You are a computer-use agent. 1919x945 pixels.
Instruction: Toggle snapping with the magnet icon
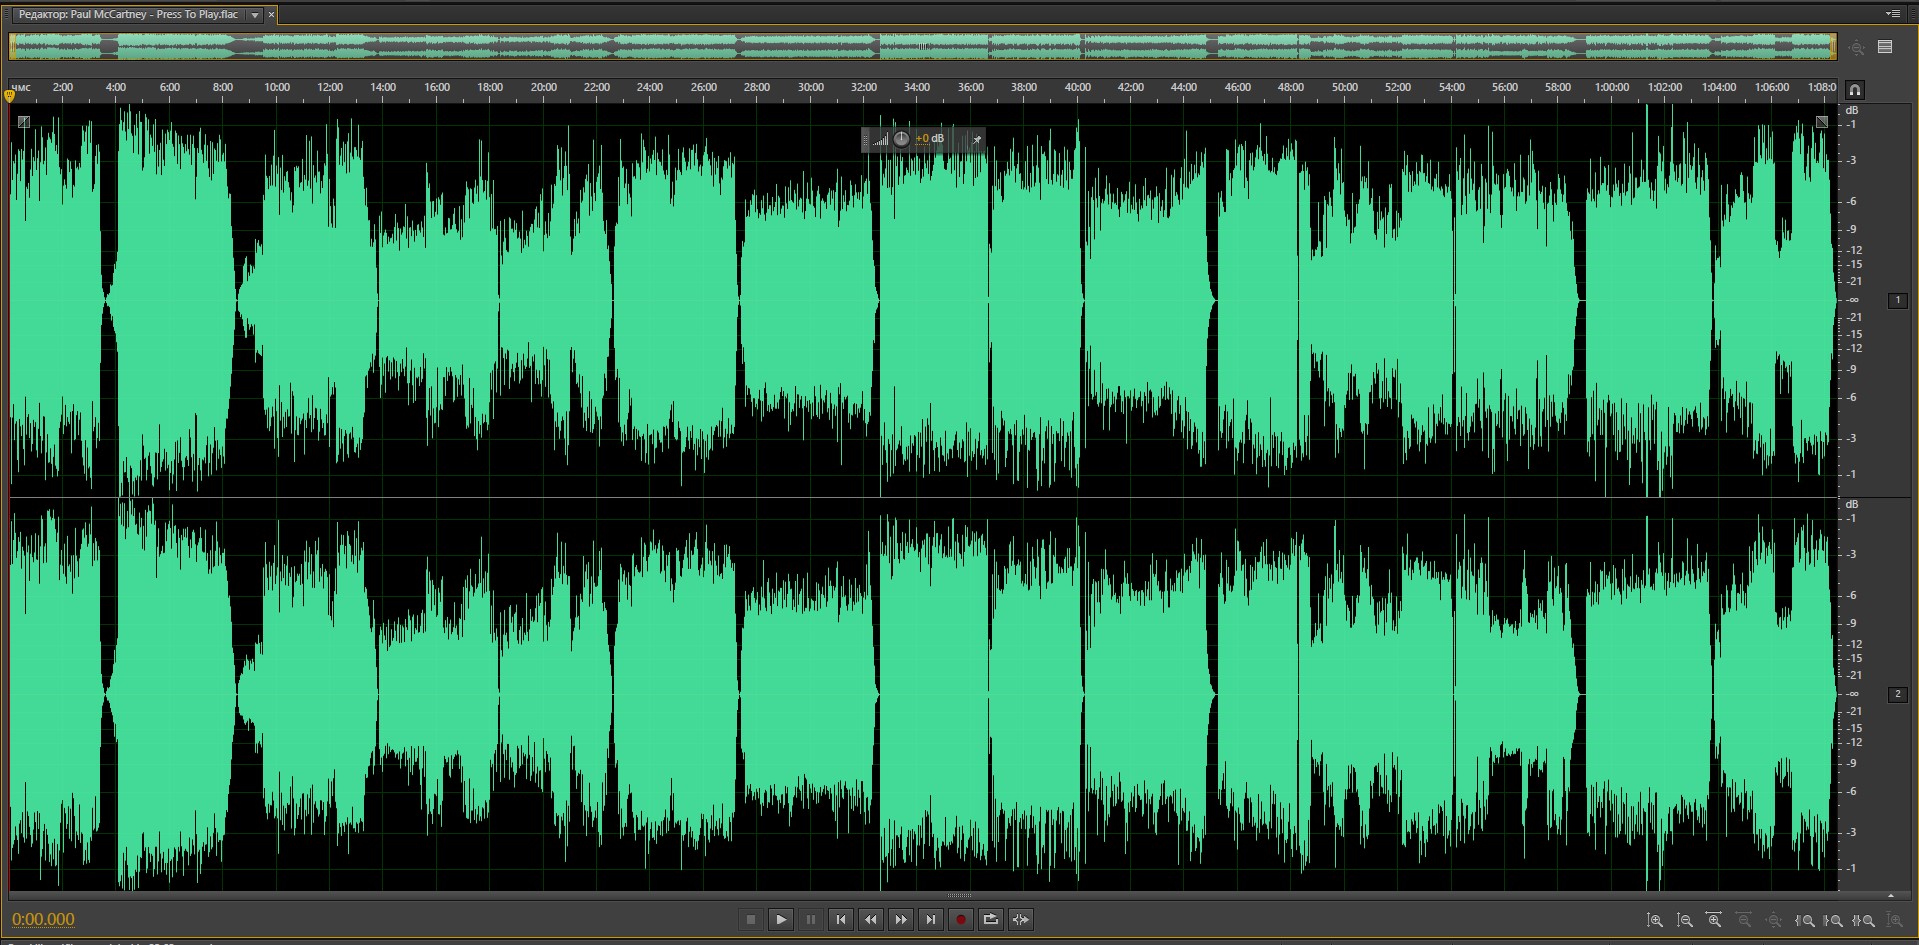point(1855,90)
